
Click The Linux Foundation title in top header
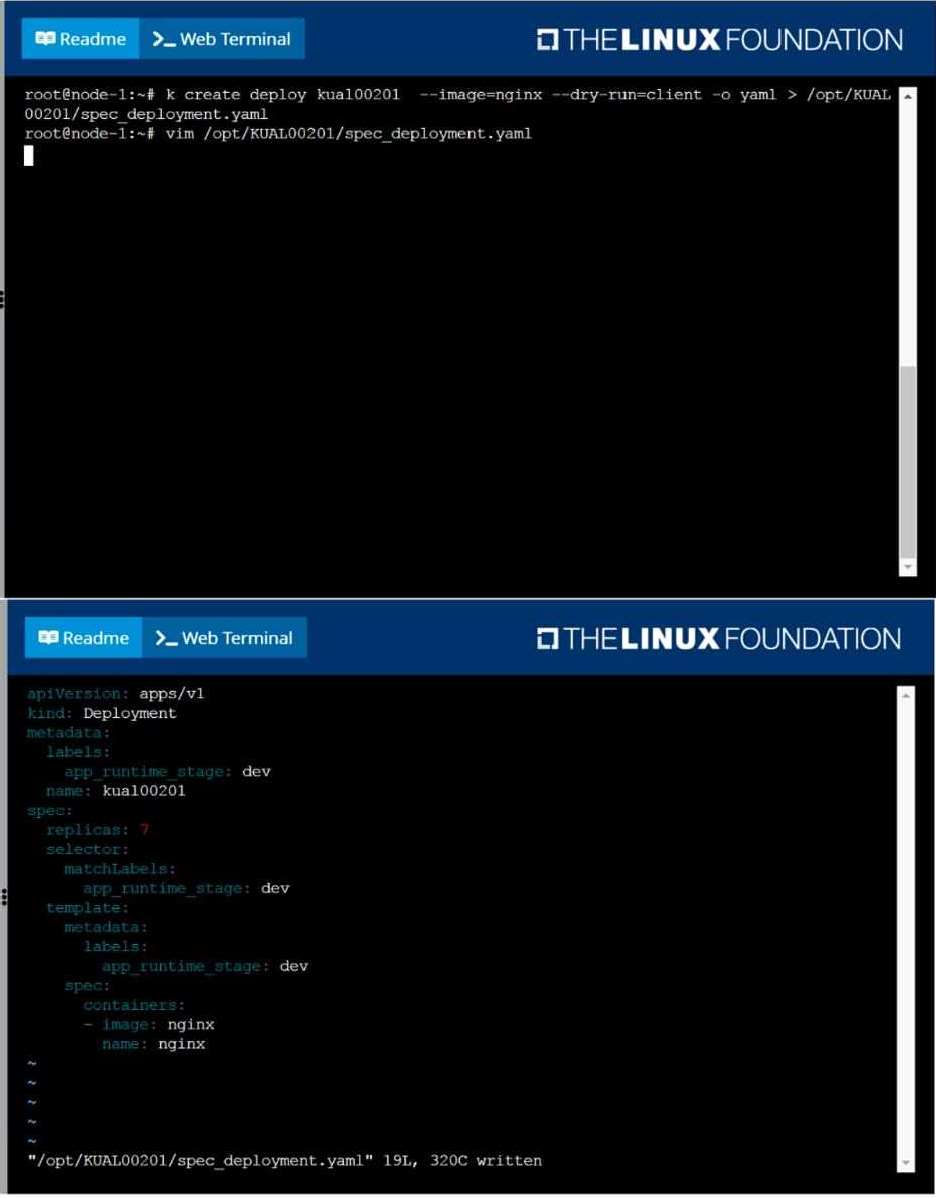click(x=734, y=40)
